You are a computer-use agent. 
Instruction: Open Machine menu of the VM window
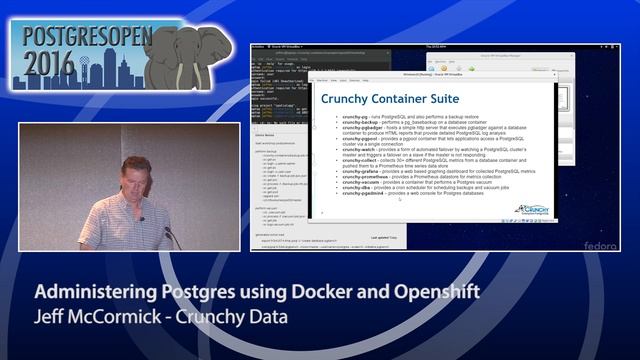pyautogui.click(x=322, y=80)
